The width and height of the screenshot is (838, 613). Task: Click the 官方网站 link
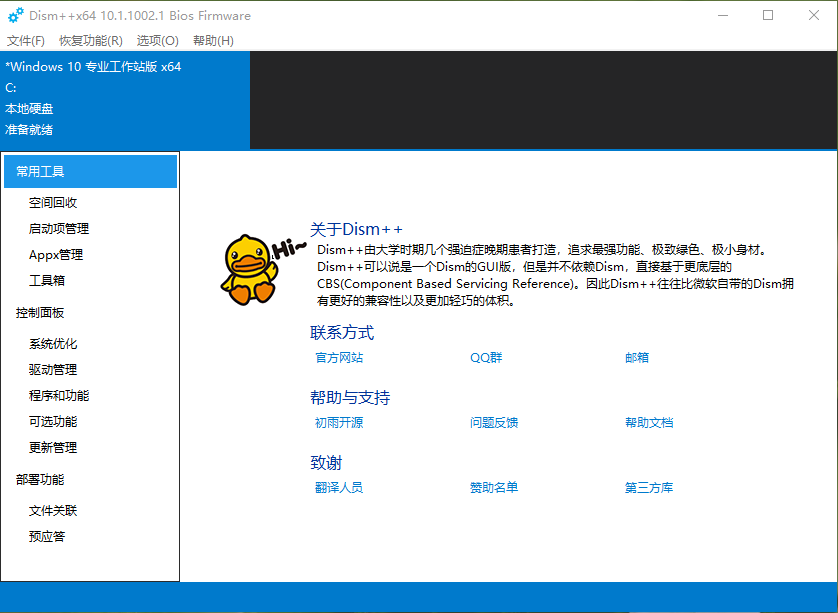click(x=339, y=358)
